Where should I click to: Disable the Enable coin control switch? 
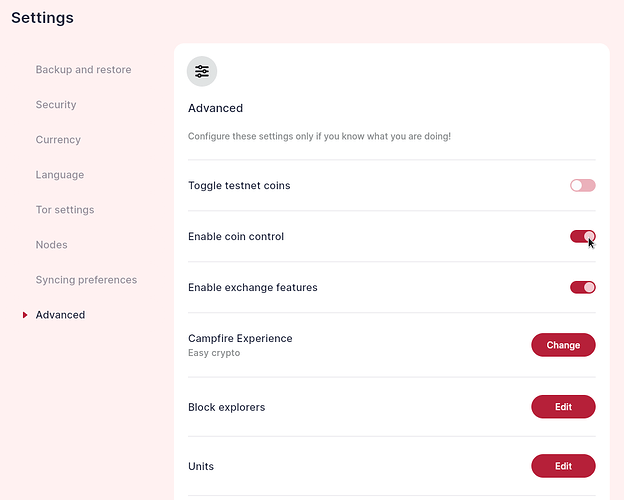click(x=583, y=236)
